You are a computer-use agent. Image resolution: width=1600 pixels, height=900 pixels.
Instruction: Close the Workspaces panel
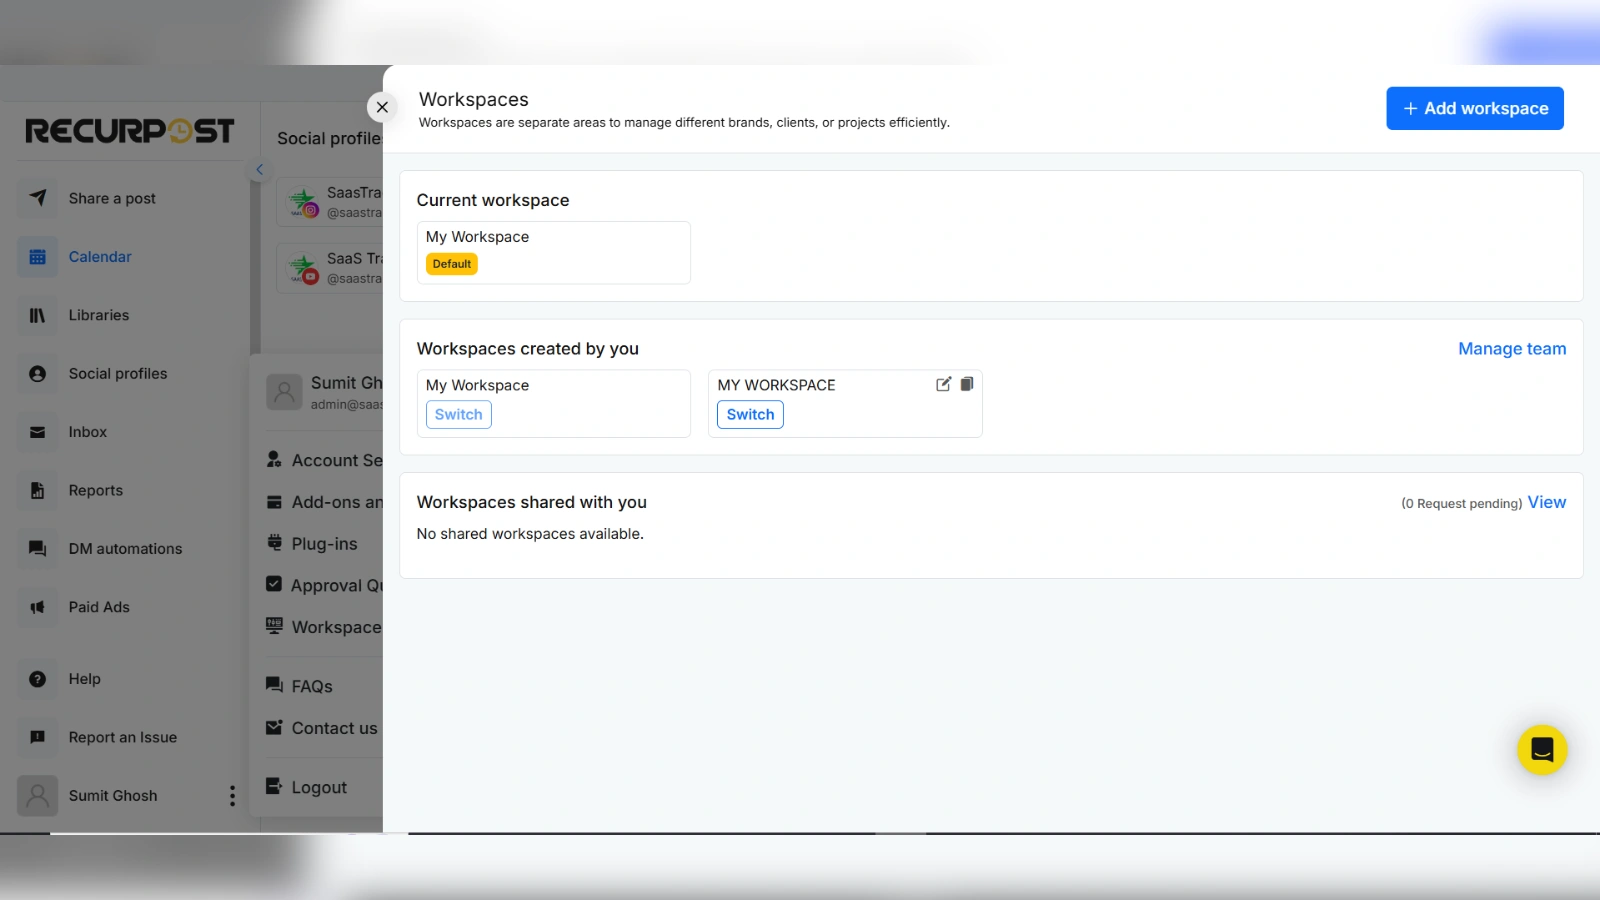[382, 107]
